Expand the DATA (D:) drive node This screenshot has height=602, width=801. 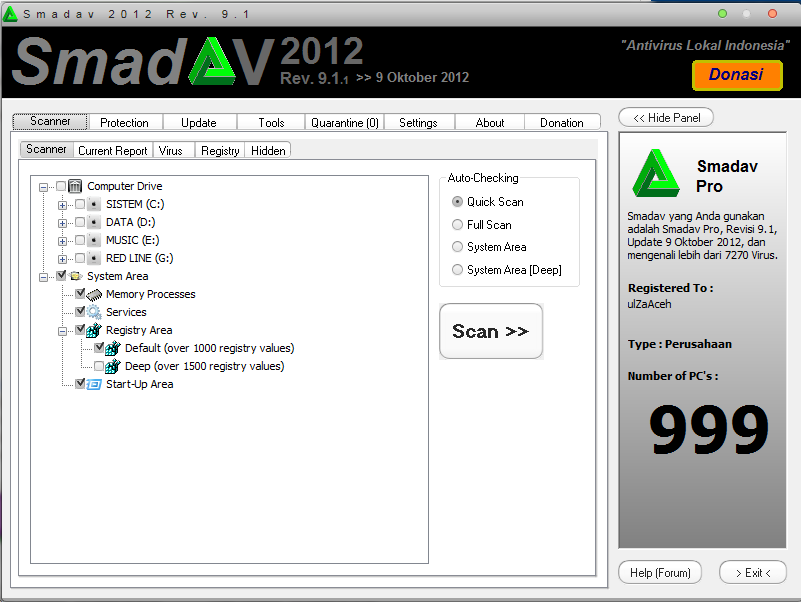62,223
